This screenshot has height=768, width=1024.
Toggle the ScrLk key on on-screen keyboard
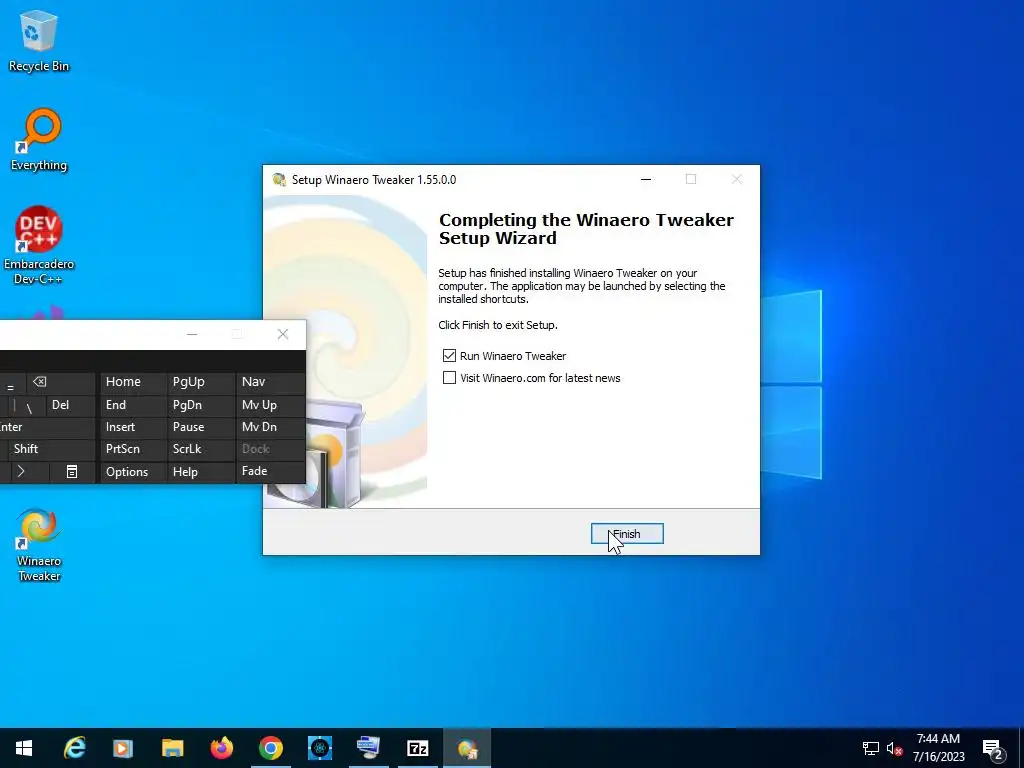point(200,449)
